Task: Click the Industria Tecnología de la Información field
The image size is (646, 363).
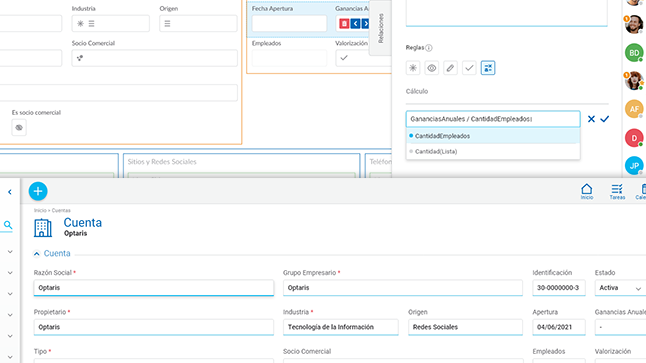Action: [341, 327]
